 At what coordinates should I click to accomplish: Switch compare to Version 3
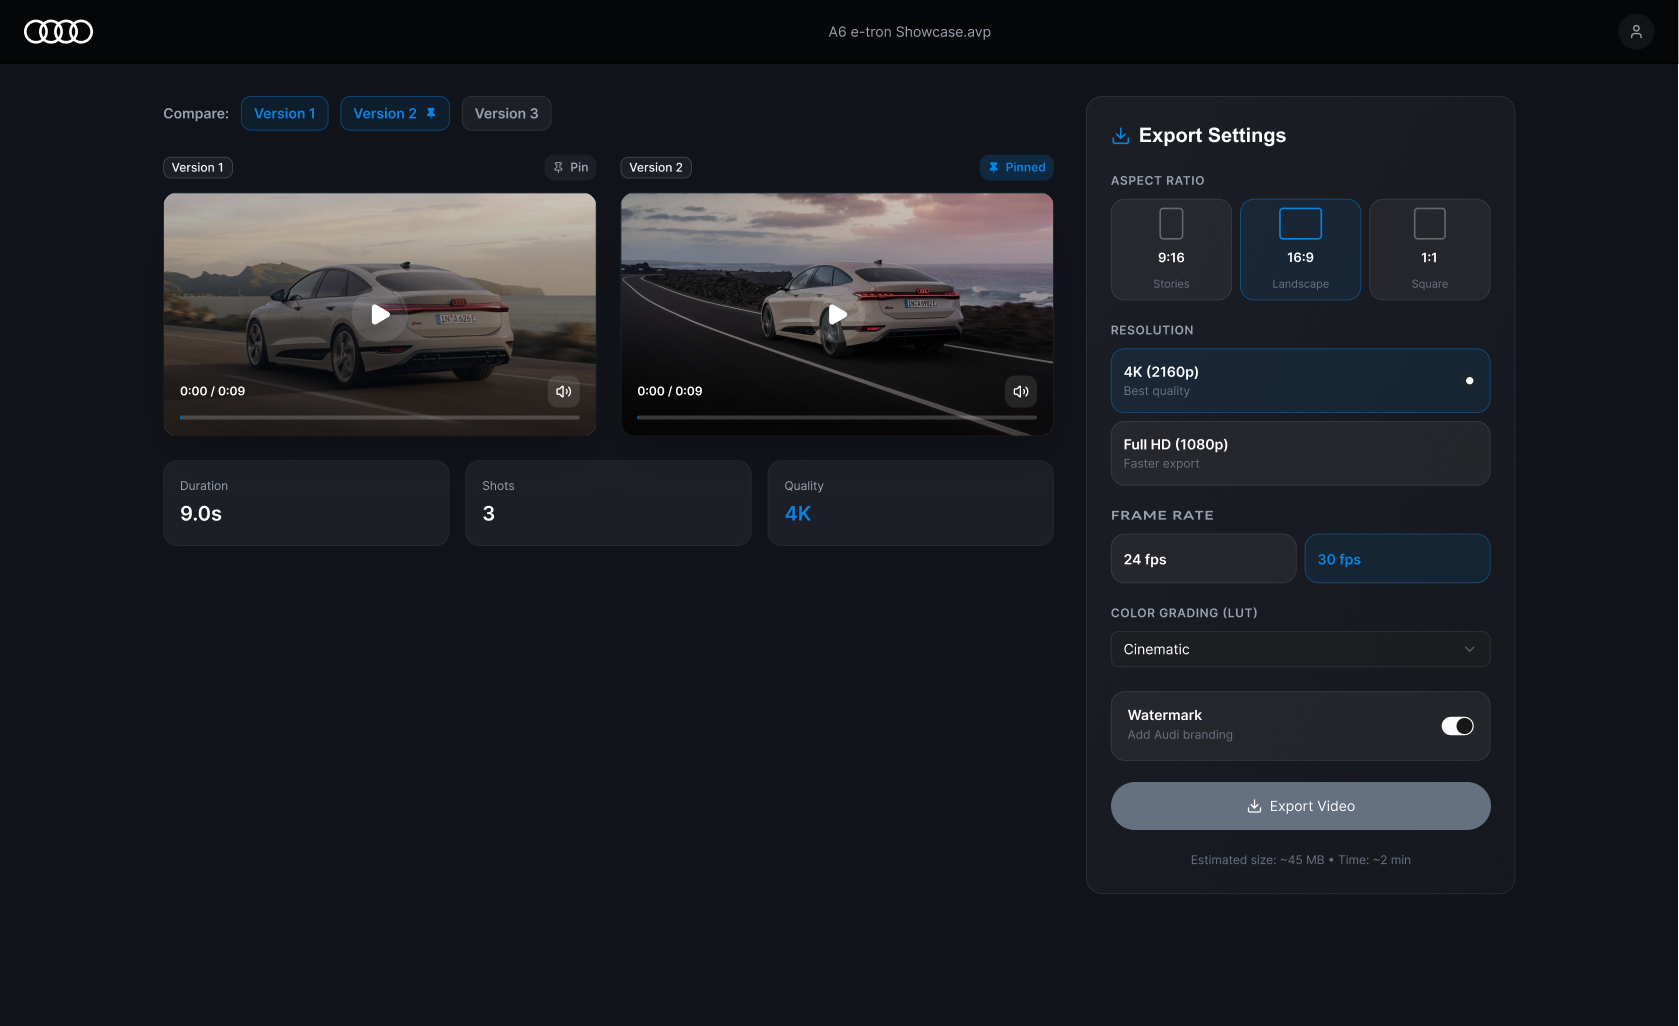tap(506, 113)
